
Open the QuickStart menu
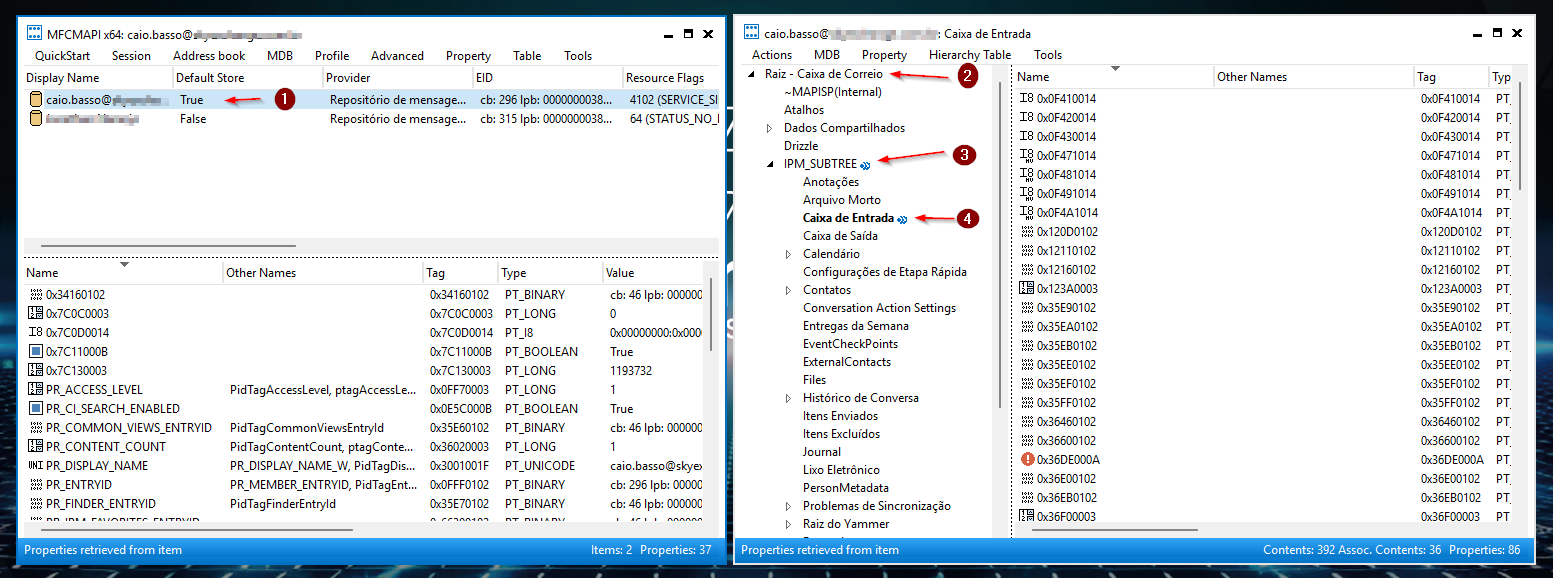coord(62,56)
